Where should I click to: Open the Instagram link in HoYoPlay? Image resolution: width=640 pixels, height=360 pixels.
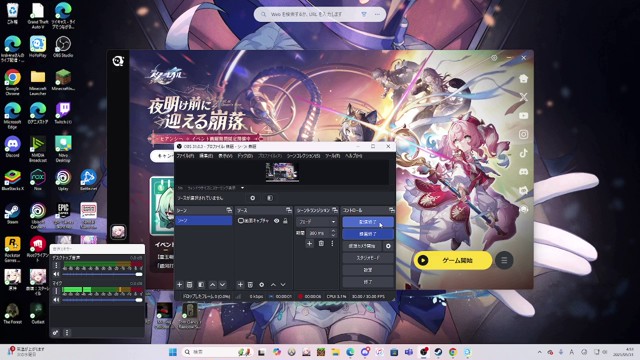tap(524, 134)
